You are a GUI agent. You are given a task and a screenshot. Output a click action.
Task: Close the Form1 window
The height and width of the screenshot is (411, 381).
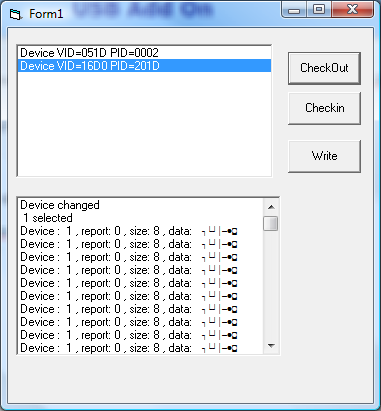click(x=352, y=10)
